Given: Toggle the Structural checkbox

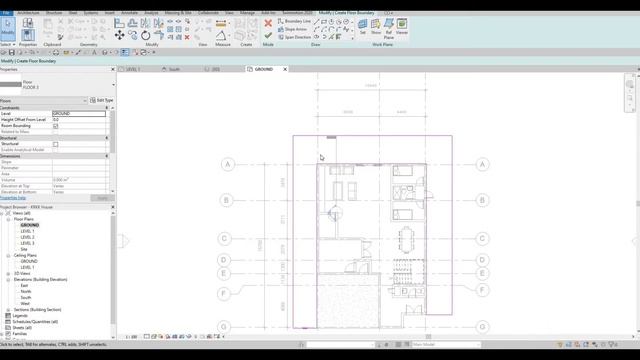Looking at the screenshot, I should click(x=56, y=144).
